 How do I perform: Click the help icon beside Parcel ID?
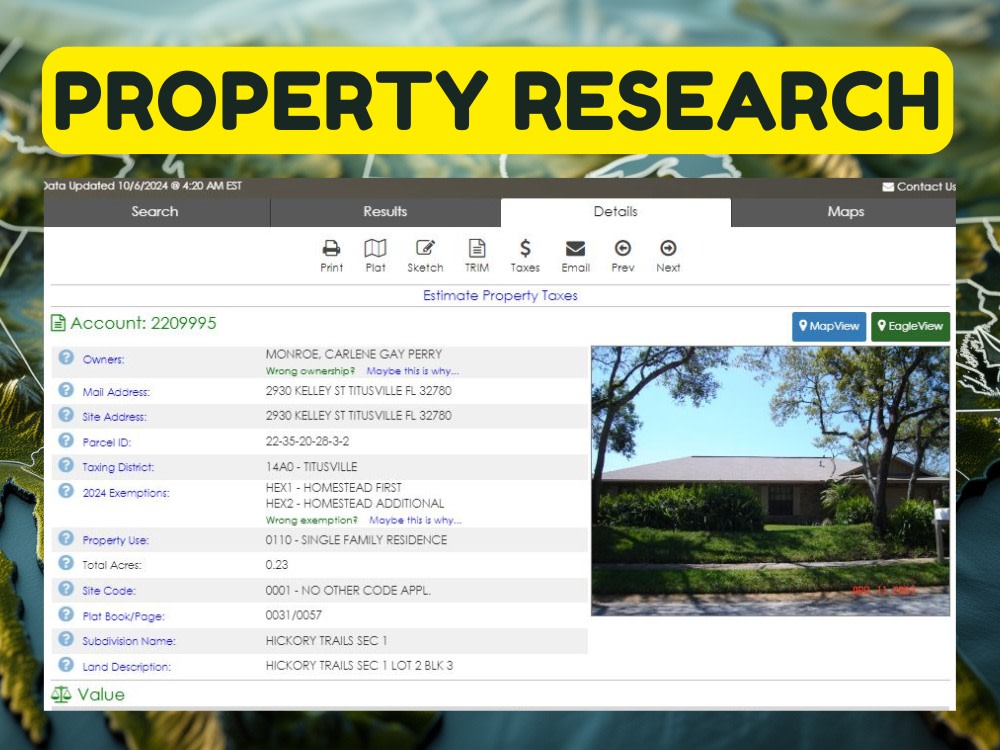66,440
